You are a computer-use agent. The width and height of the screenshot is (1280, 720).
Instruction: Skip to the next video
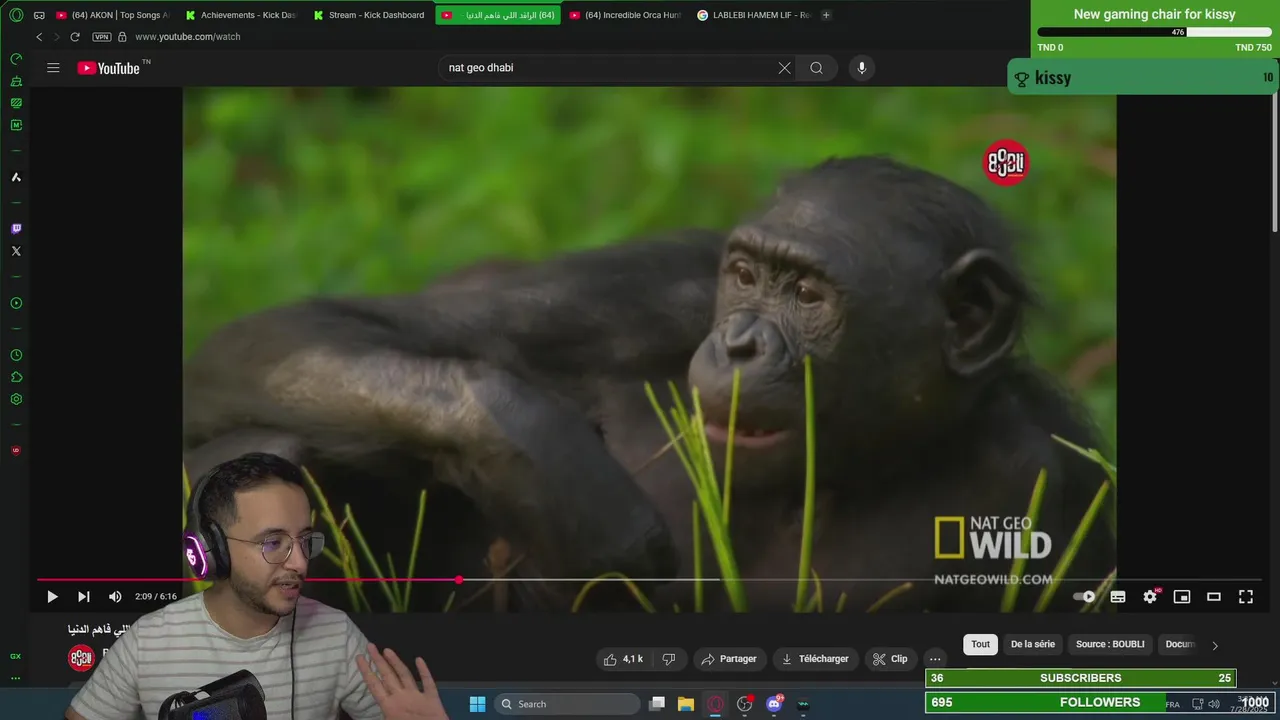[84, 597]
